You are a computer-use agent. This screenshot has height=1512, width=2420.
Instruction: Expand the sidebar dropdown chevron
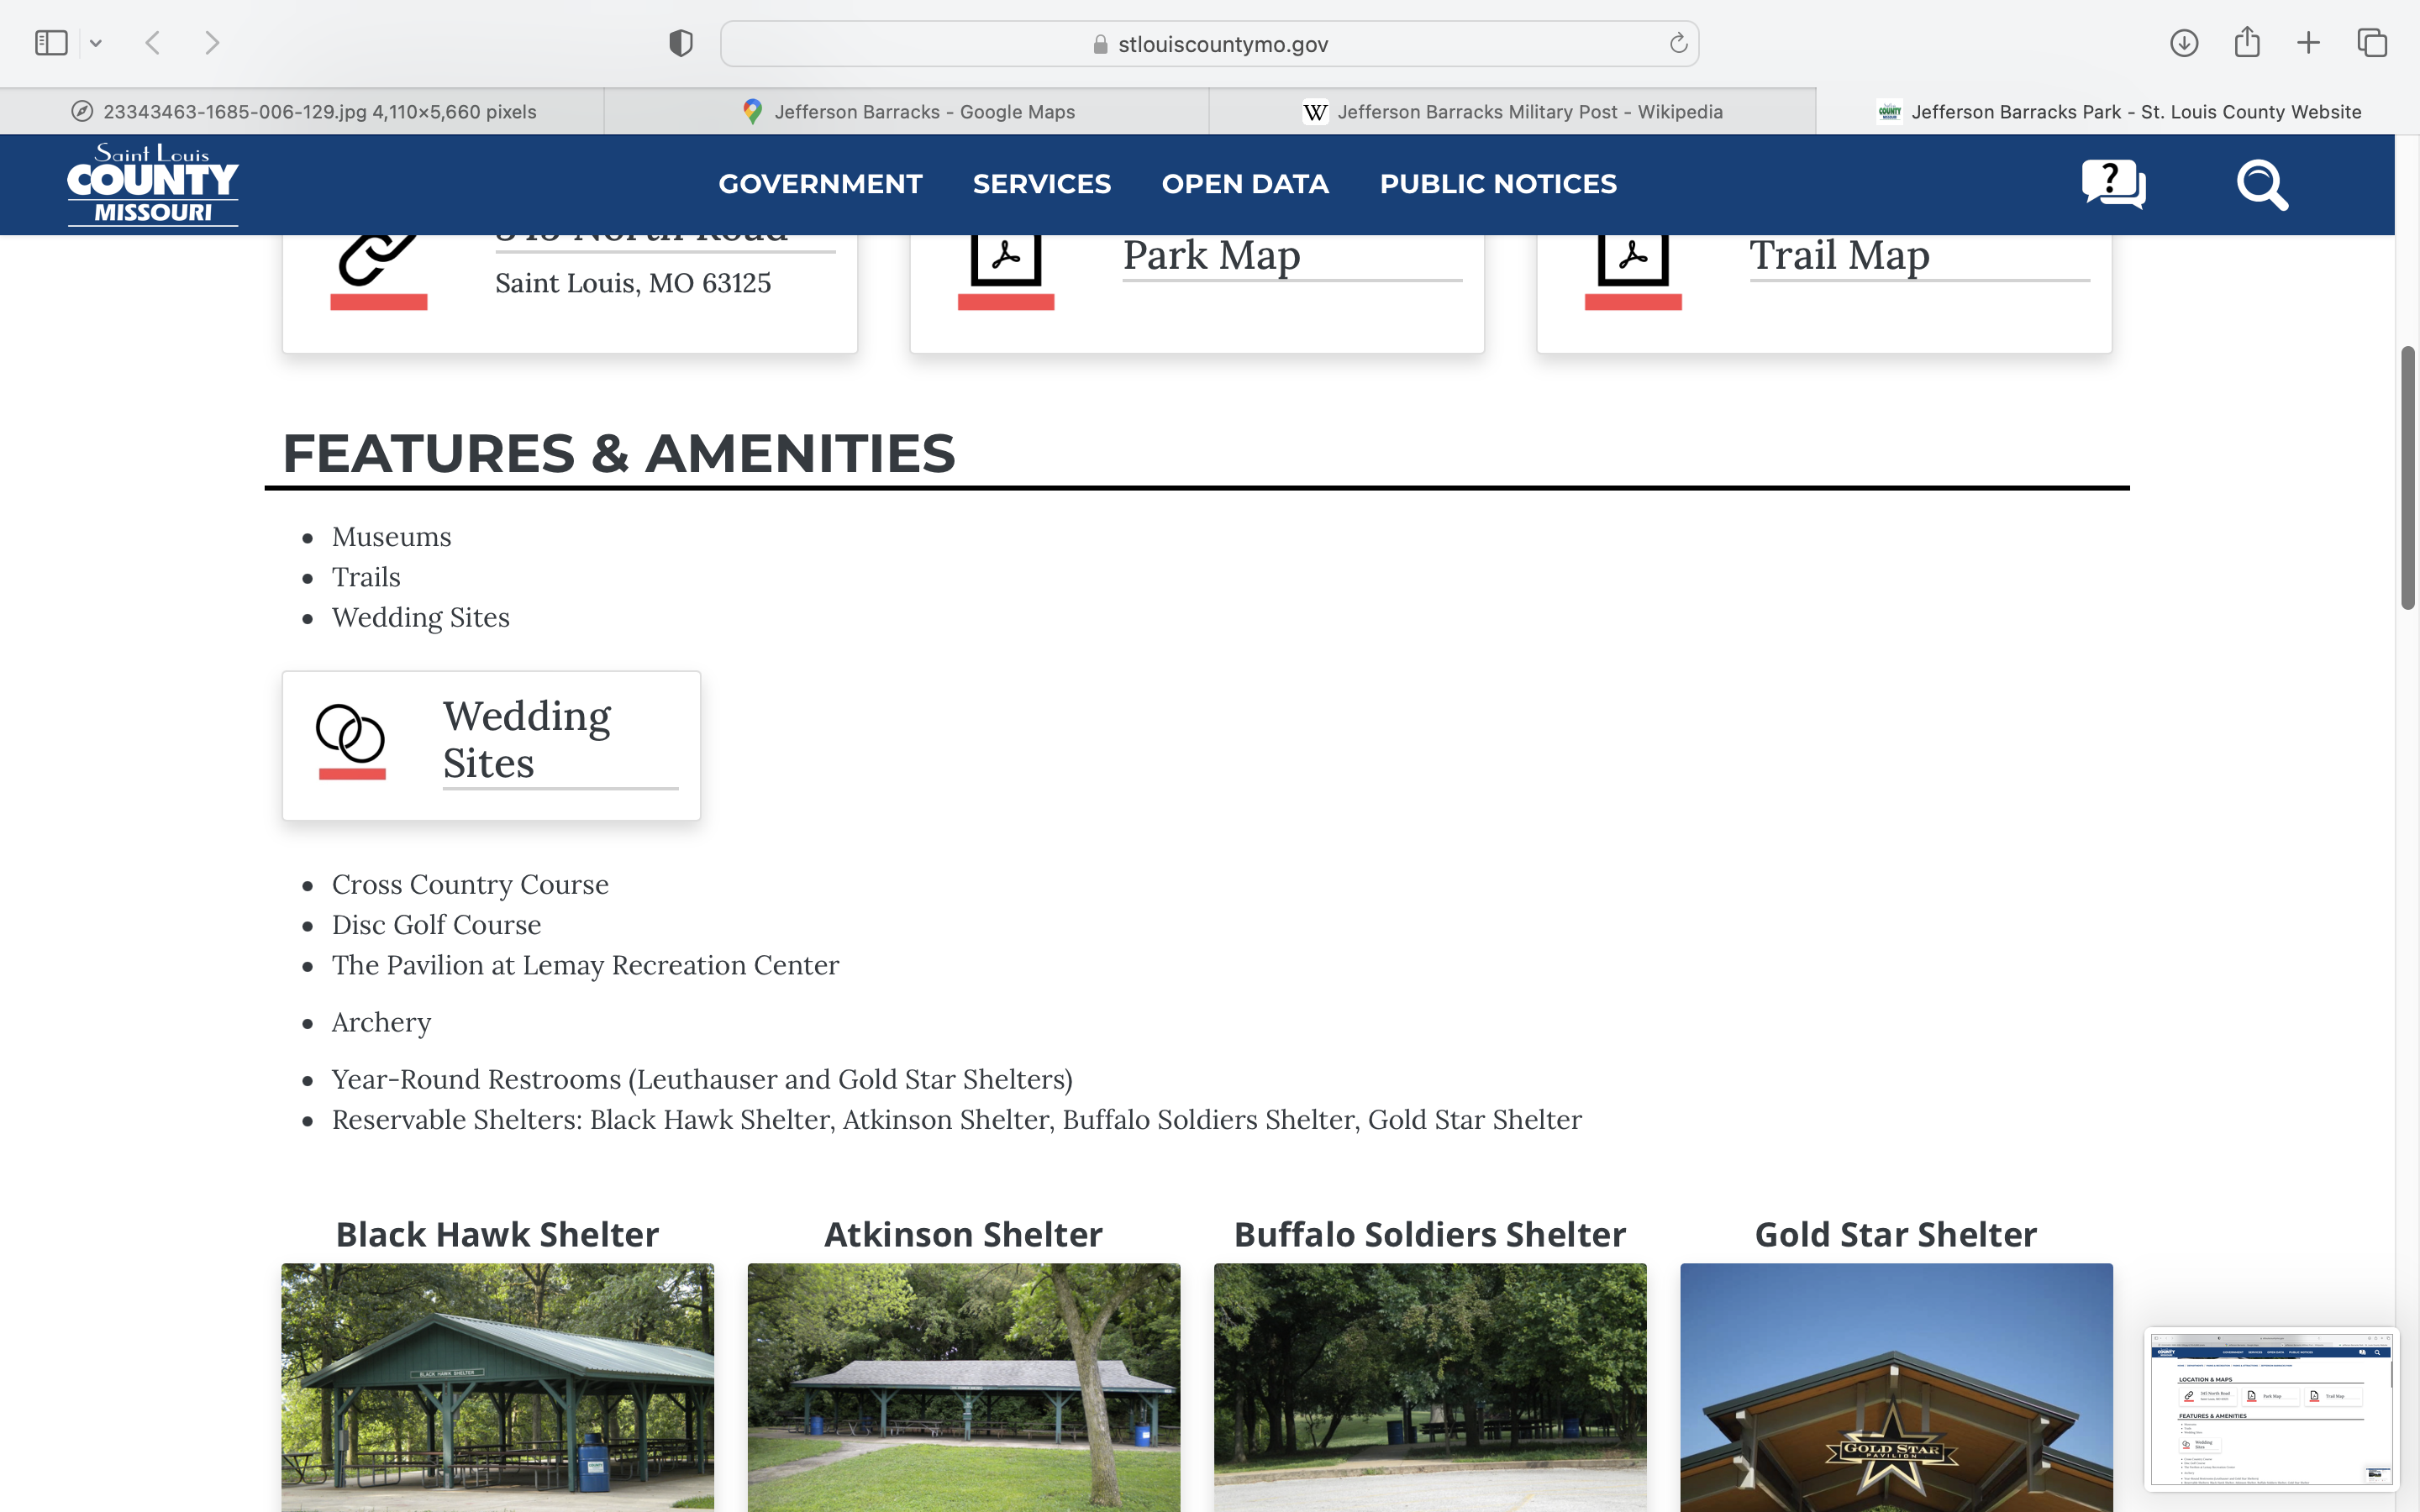[96, 43]
